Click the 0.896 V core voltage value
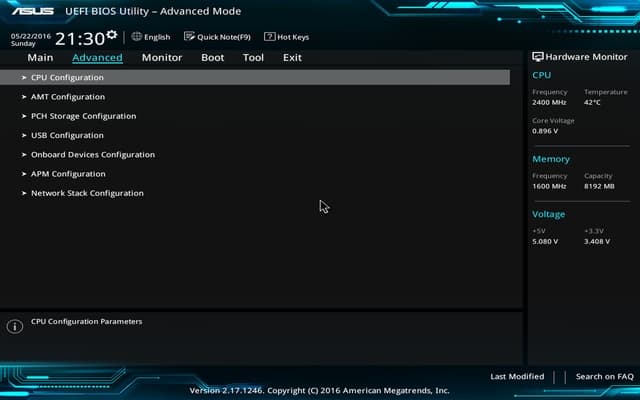The height and width of the screenshot is (400, 640). click(x=545, y=131)
